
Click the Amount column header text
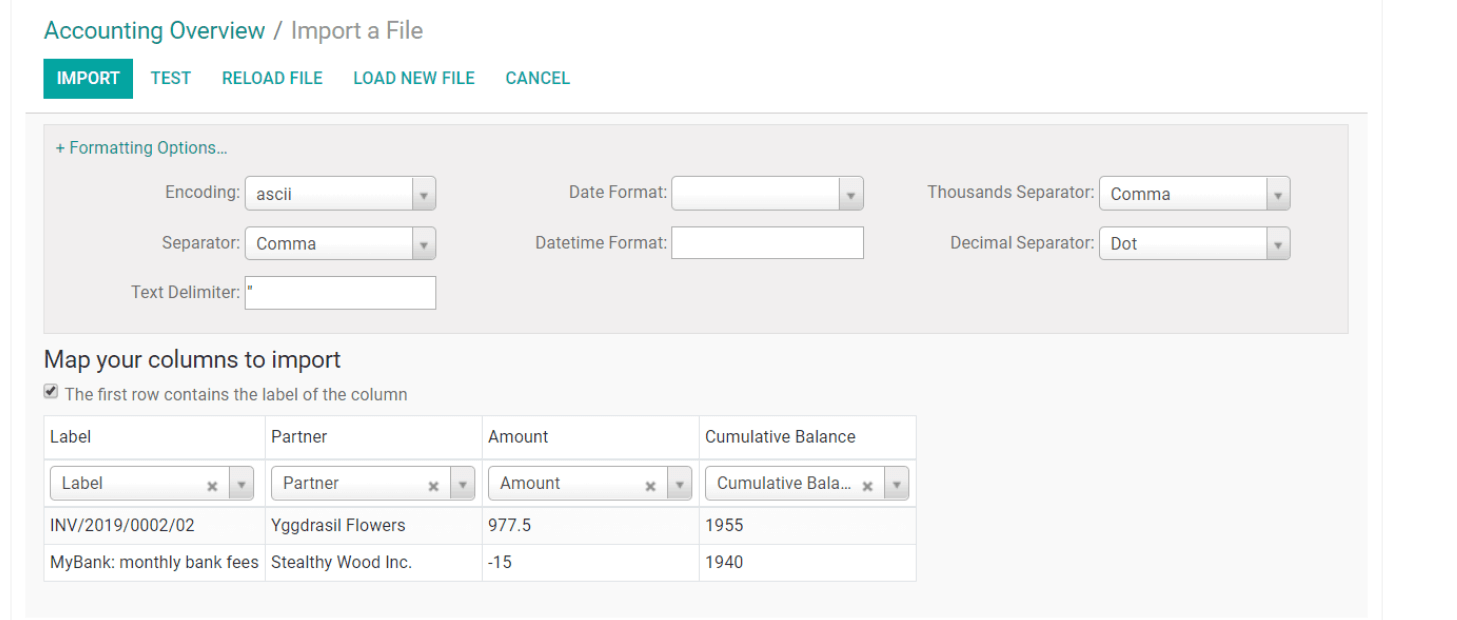[x=518, y=437]
